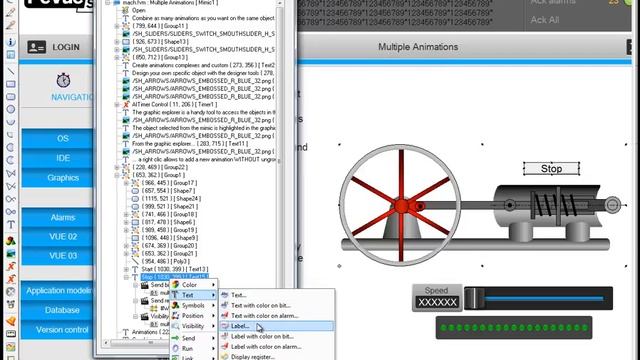The image size is (640, 360).
Task: Expand the Group18 node
Action: 127,214
